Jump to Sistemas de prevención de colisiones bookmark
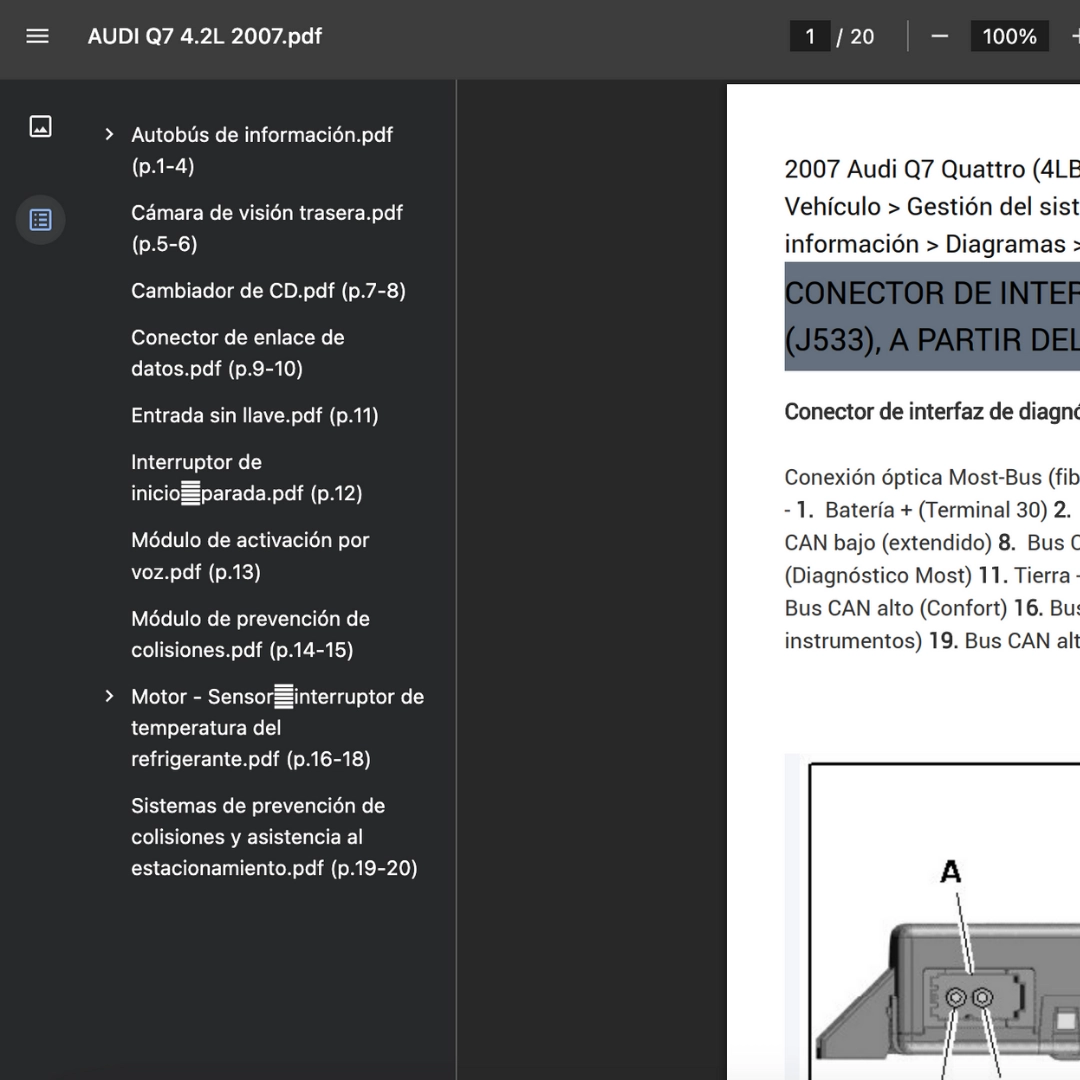1080x1080 pixels. 274,837
